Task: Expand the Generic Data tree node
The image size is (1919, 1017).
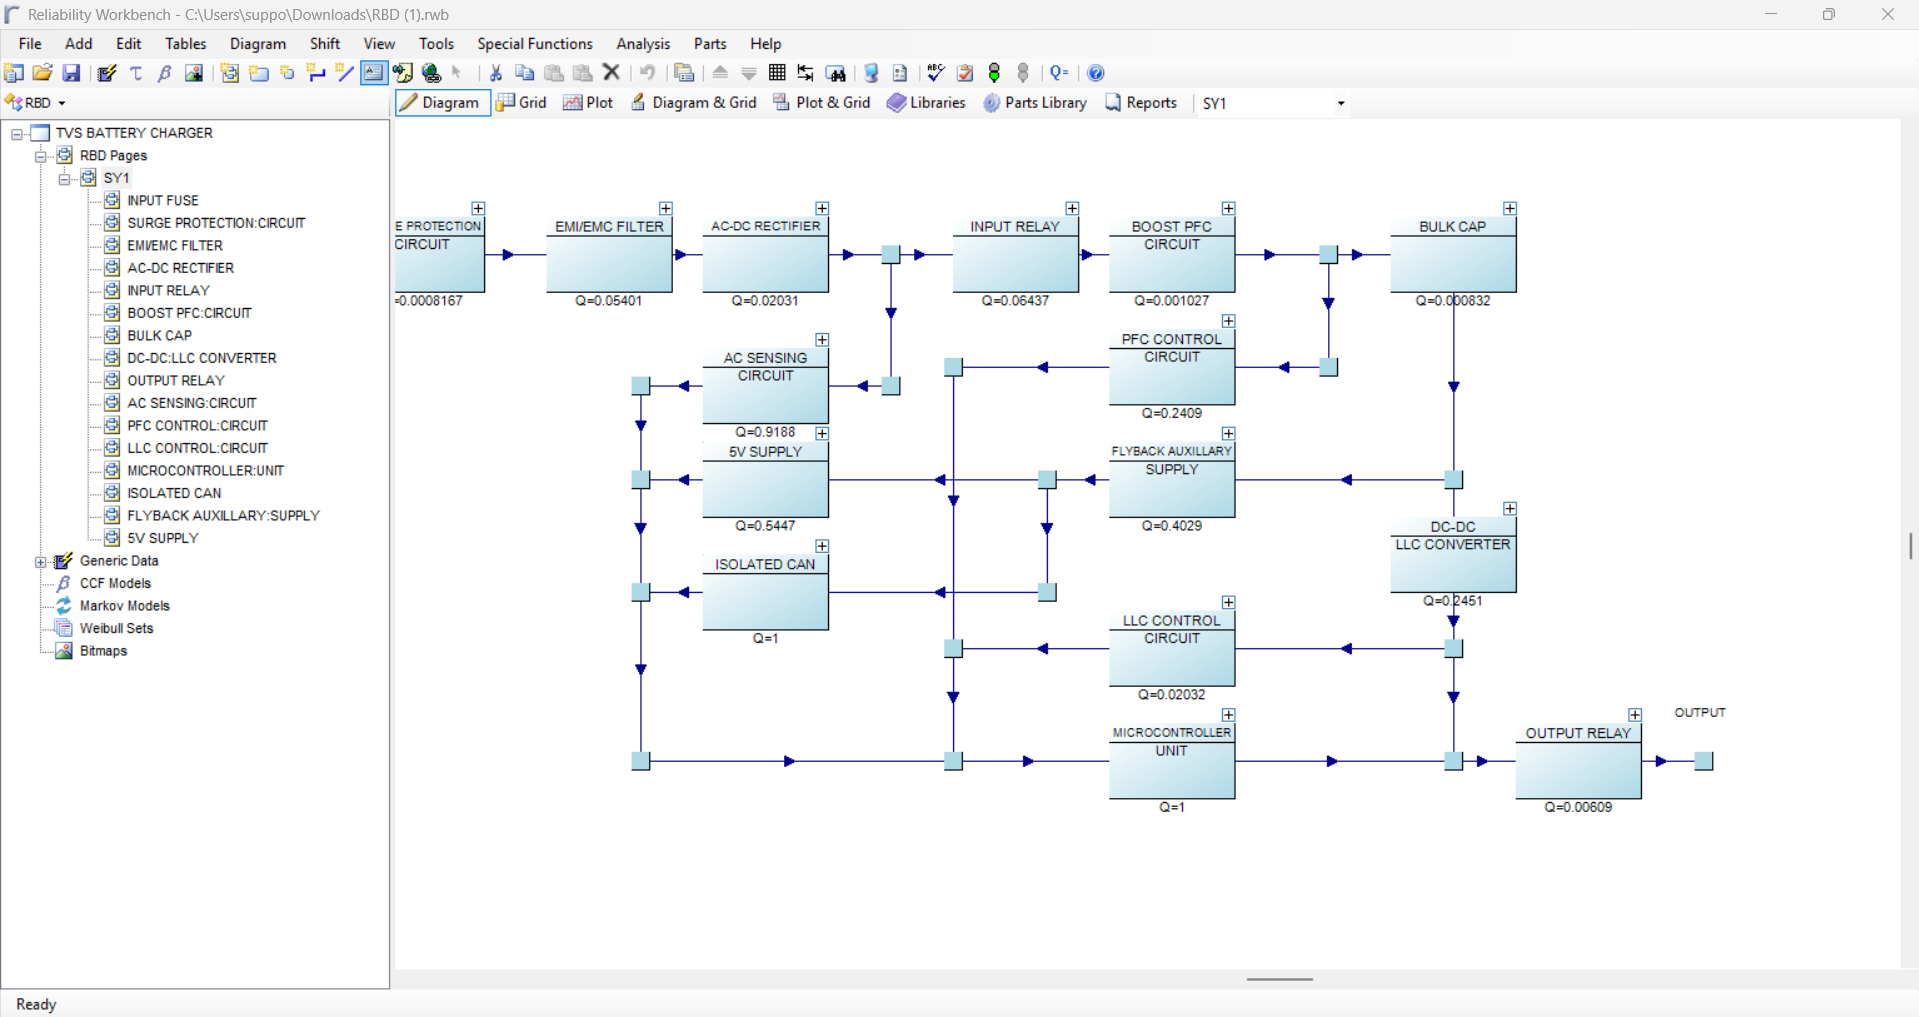Action: pyautogui.click(x=41, y=561)
